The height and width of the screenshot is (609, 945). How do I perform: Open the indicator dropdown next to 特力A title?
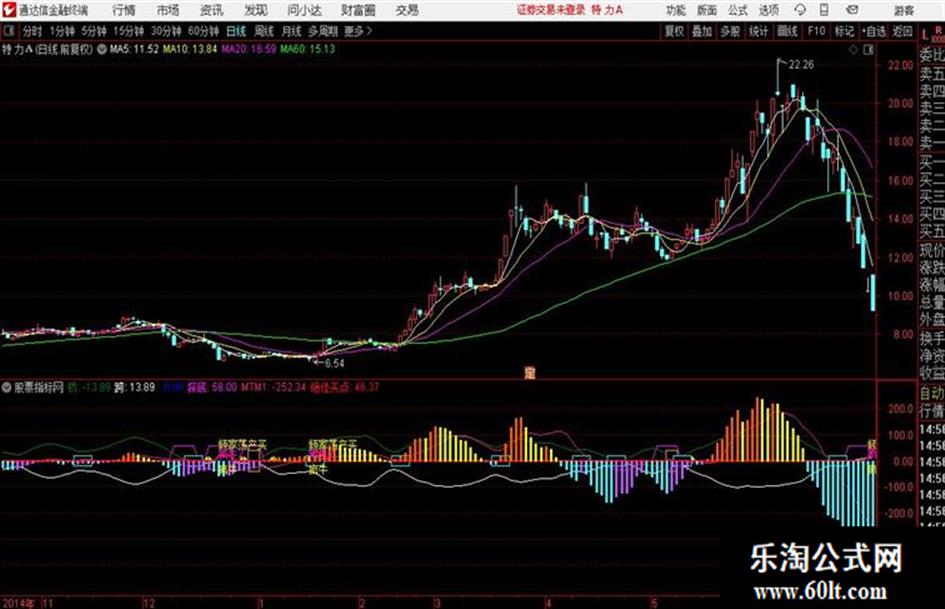[101, 49]
